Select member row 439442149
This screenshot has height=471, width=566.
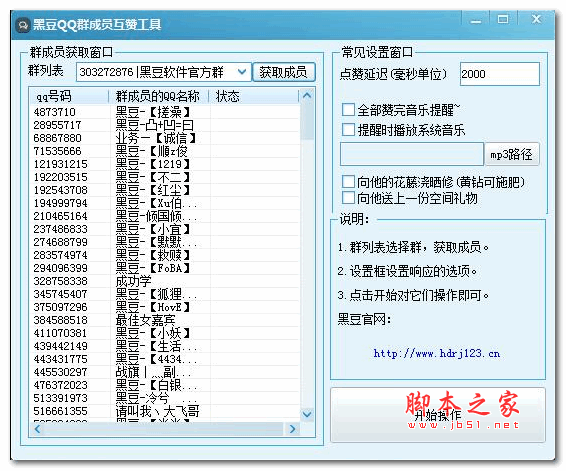(165, 346)
